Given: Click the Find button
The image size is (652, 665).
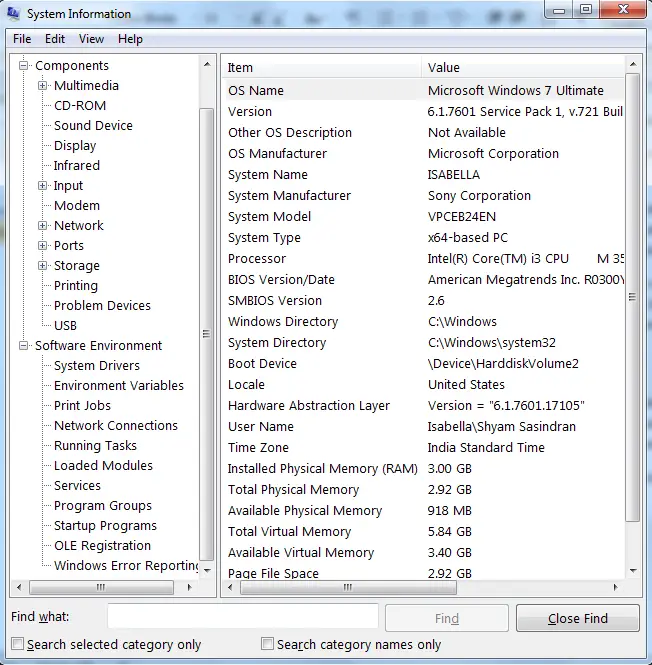Looking at the screenshot, I should 447,618.
